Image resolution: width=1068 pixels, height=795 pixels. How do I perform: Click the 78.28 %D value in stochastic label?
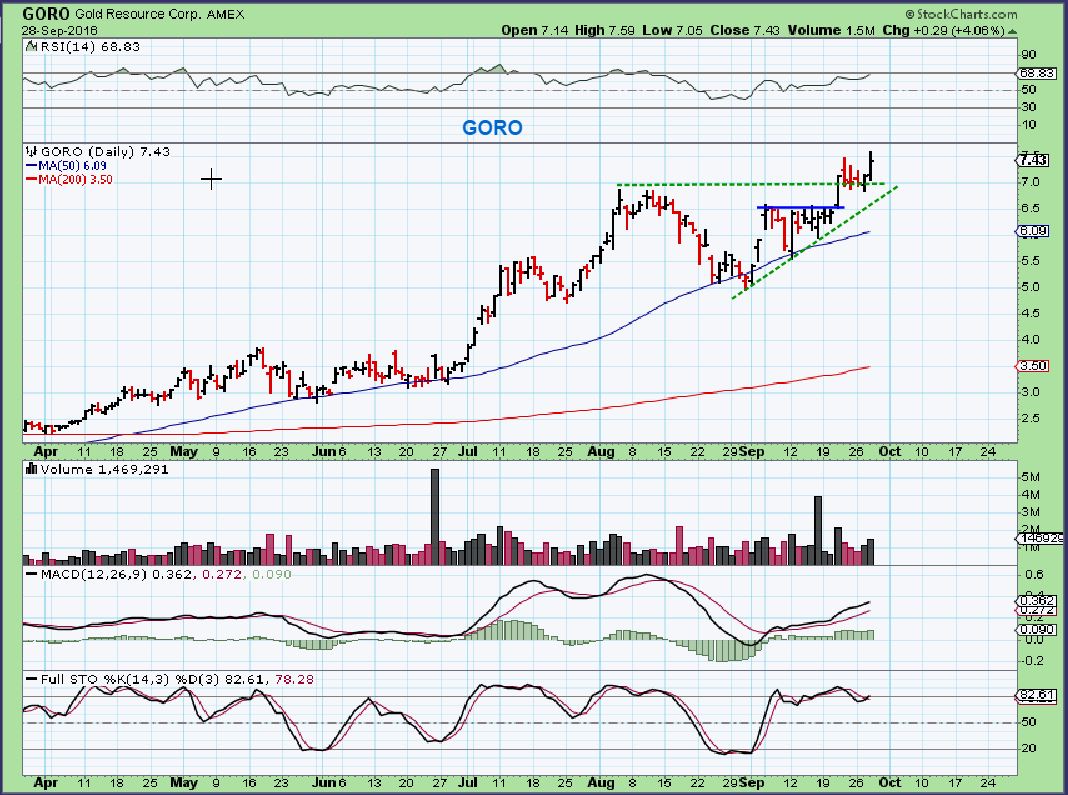coord(296,679)
